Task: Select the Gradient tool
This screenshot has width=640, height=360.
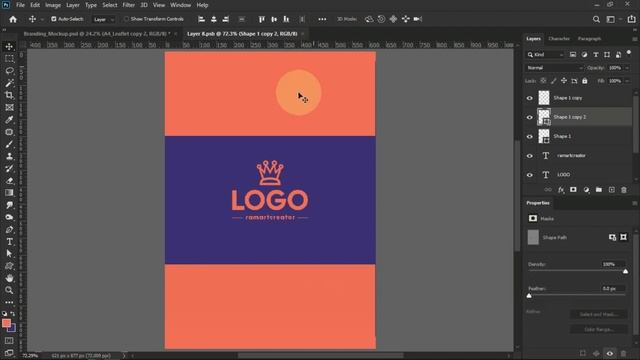Action: coord(9,193)
